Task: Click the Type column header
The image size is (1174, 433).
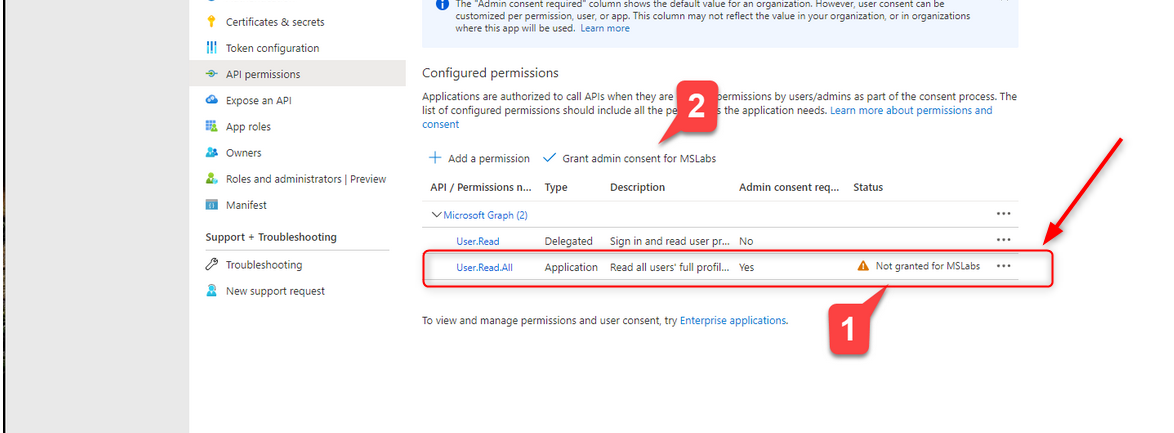Action: pyautogui.click(x=556, y=187)
